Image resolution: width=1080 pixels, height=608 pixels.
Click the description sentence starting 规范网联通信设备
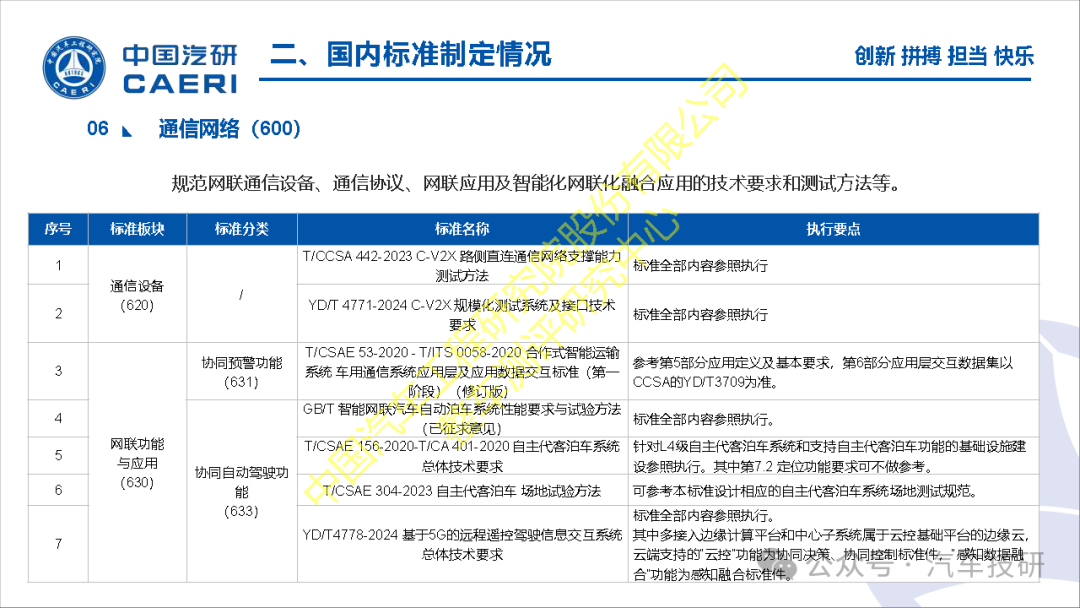coord(536,183)
